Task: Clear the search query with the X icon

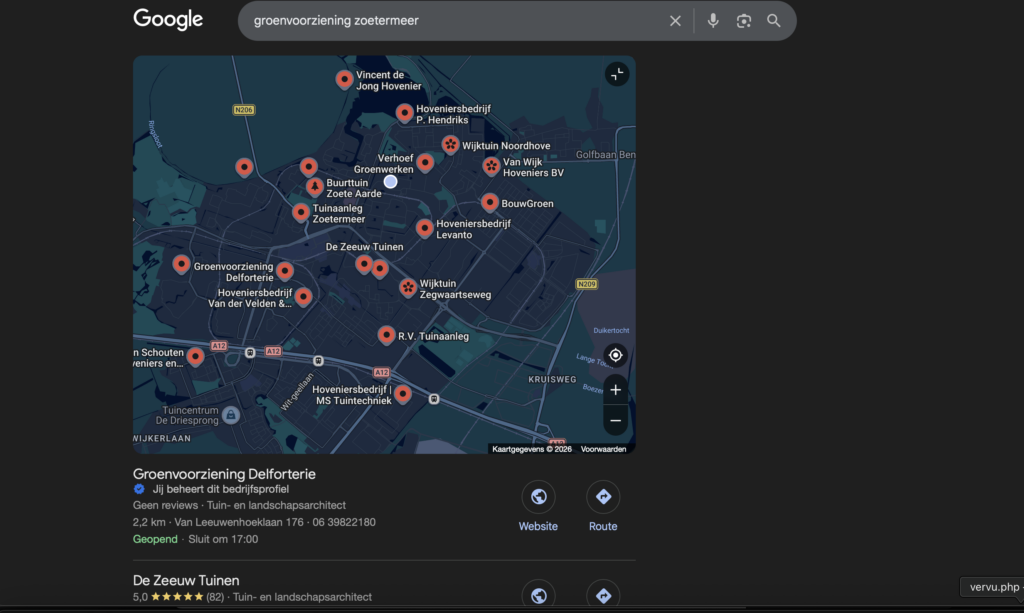Action: point(675,20)
